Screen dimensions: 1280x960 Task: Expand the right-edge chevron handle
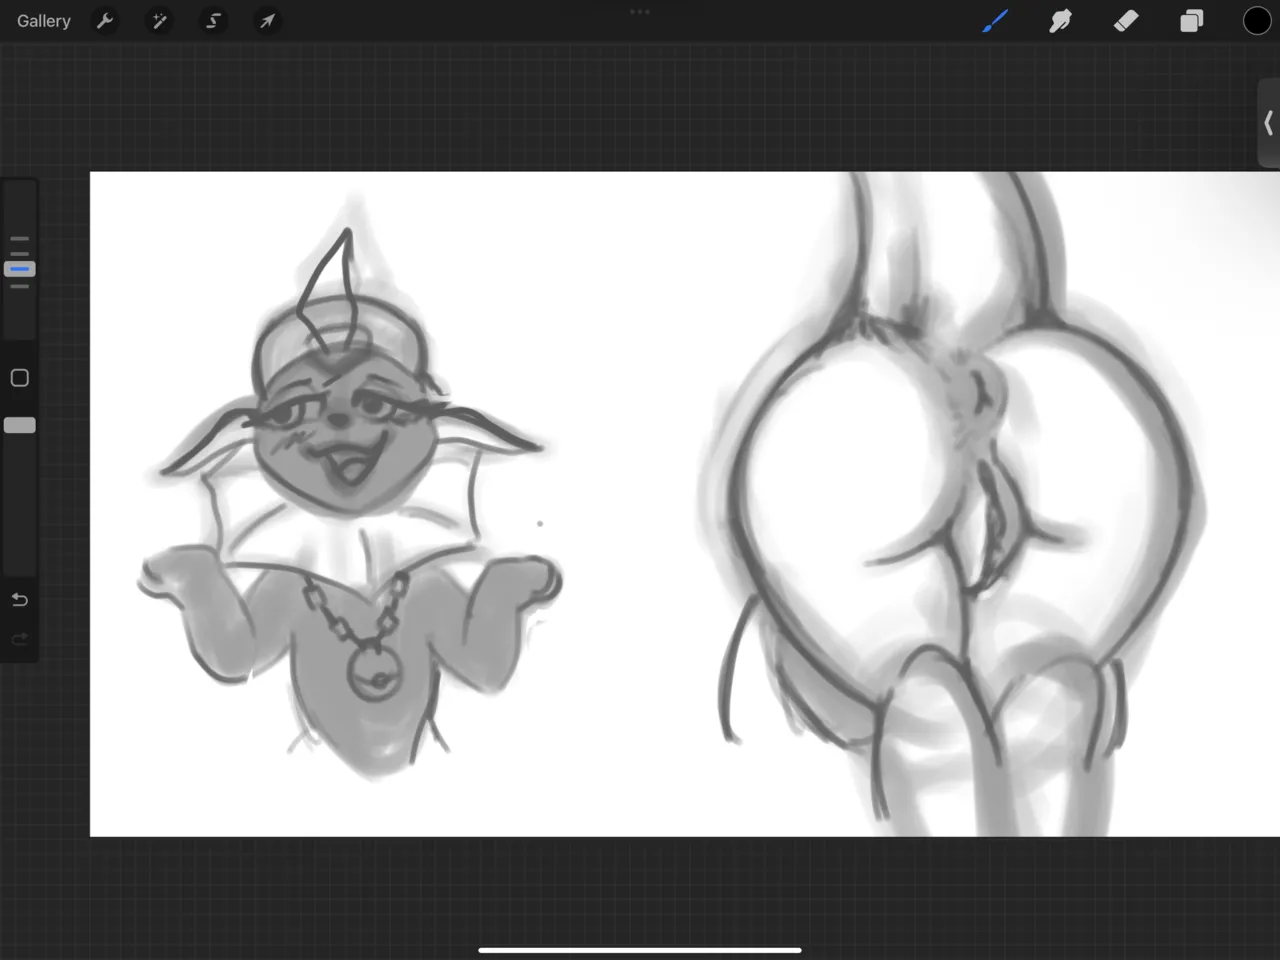tap(1268, 123)
